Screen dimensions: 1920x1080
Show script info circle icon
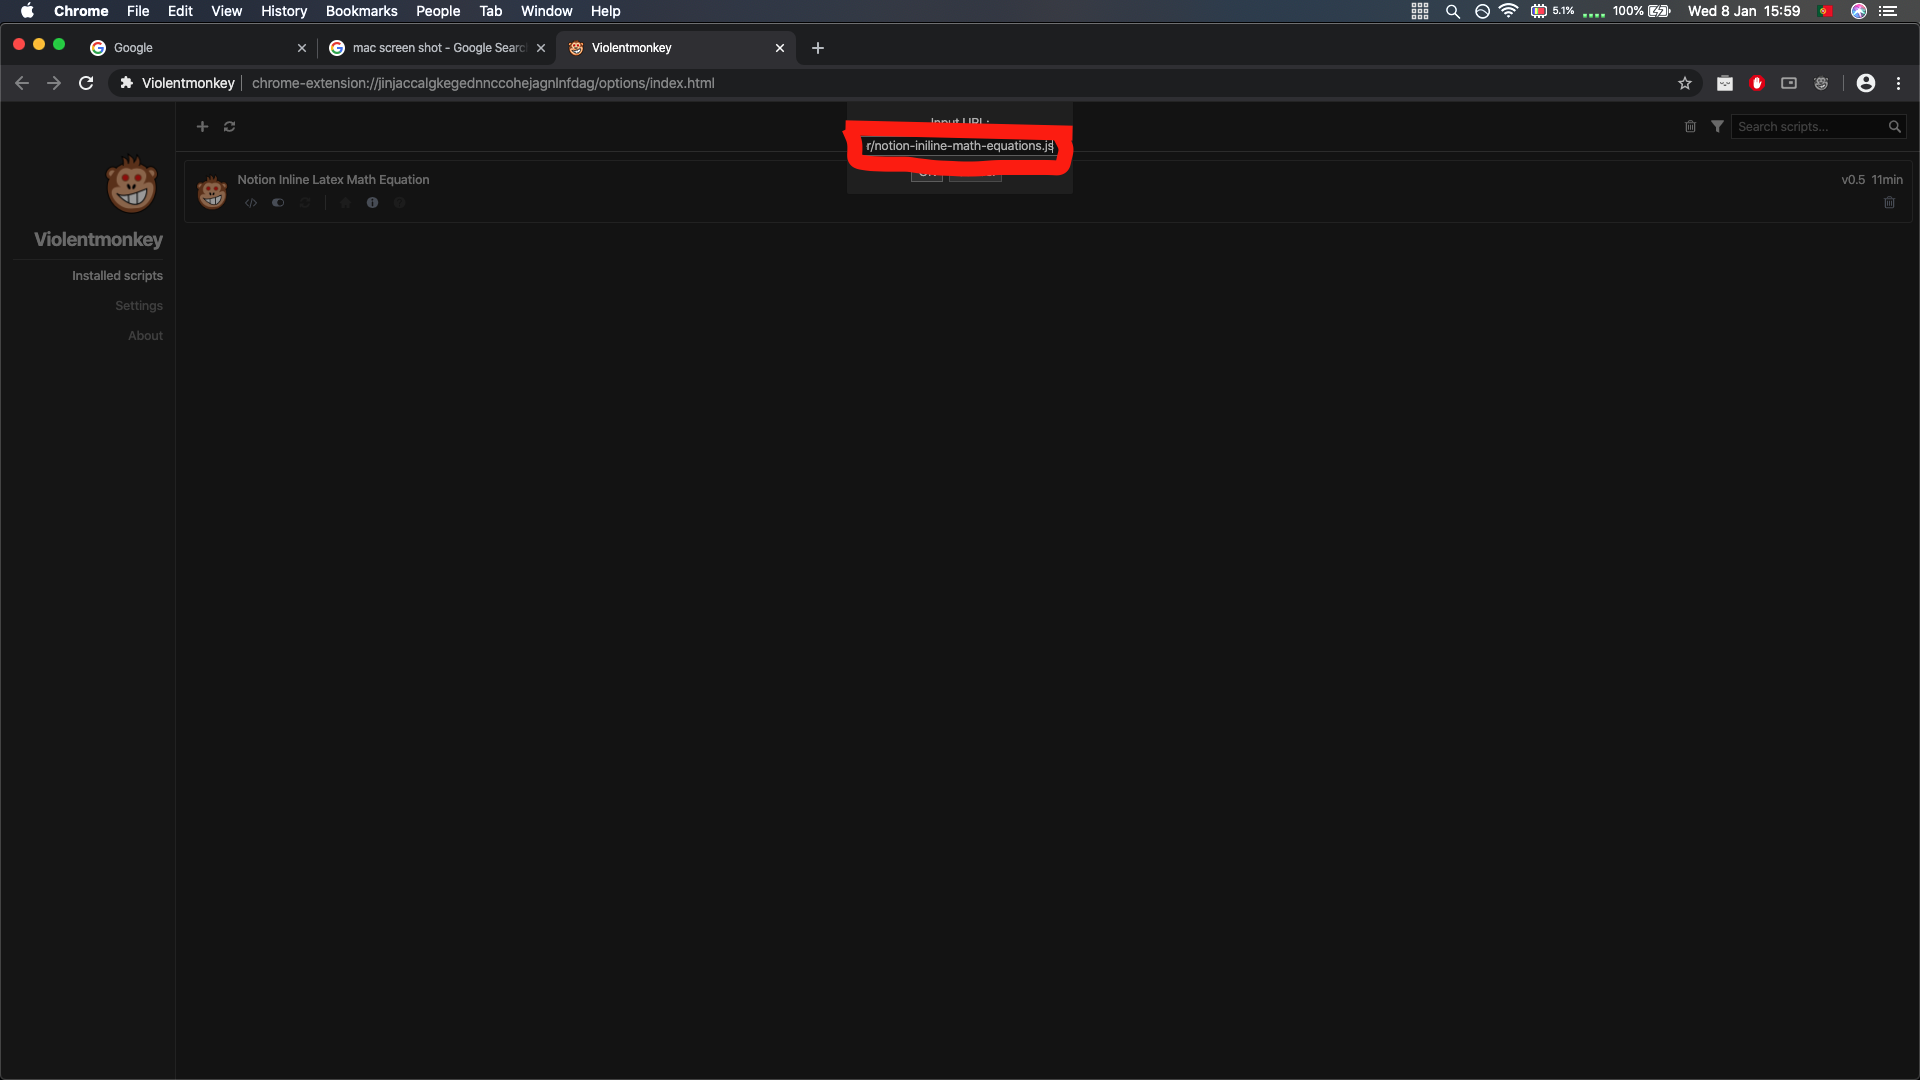point(372,203)
